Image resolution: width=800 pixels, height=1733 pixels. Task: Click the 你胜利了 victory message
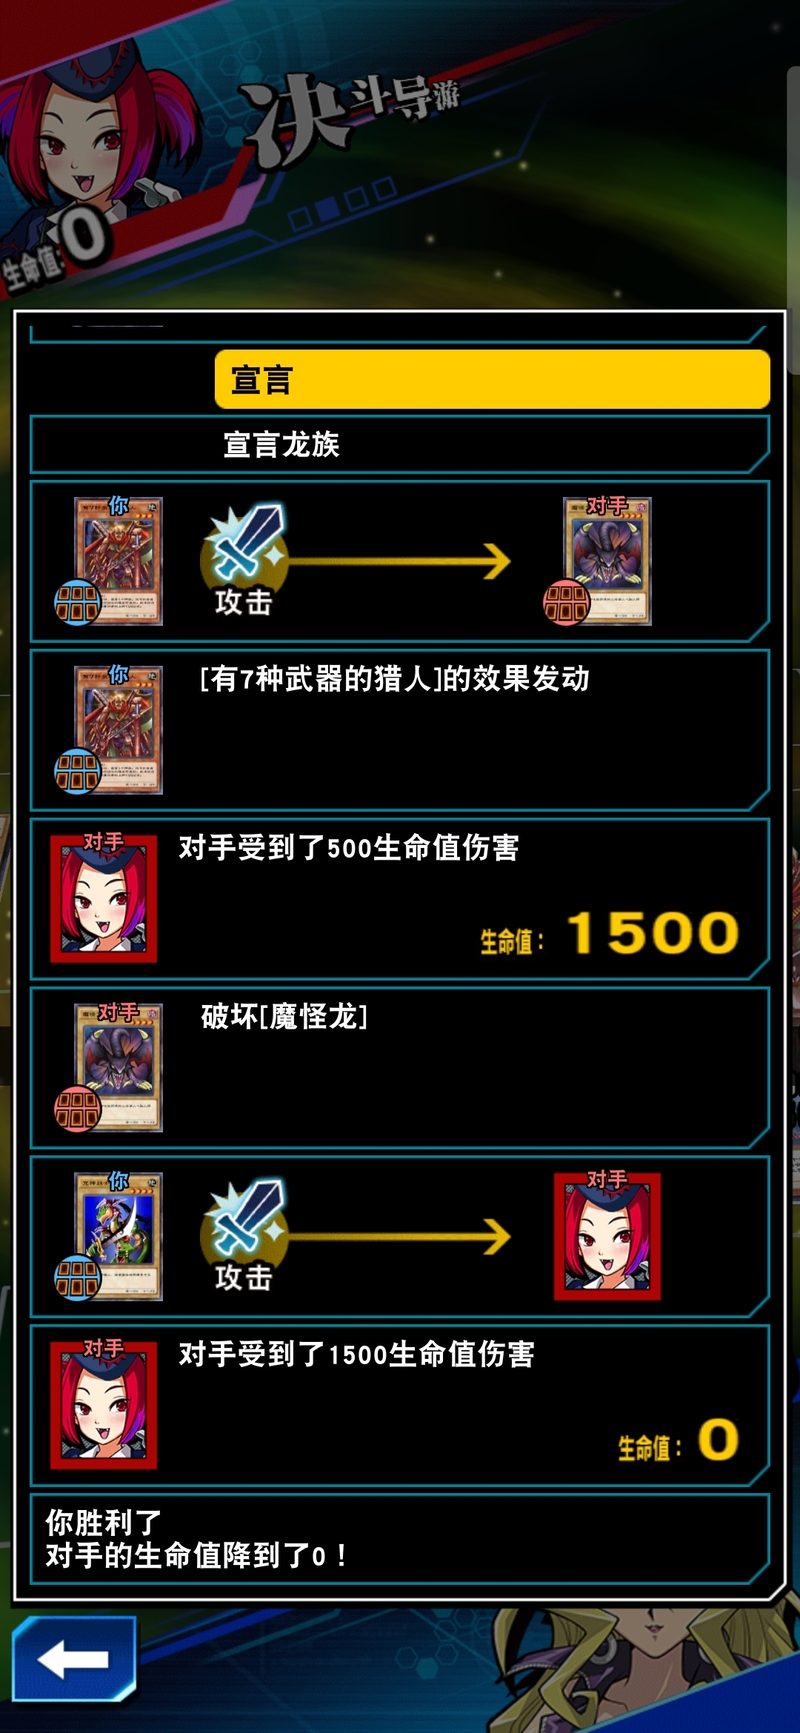point(103,1523)
